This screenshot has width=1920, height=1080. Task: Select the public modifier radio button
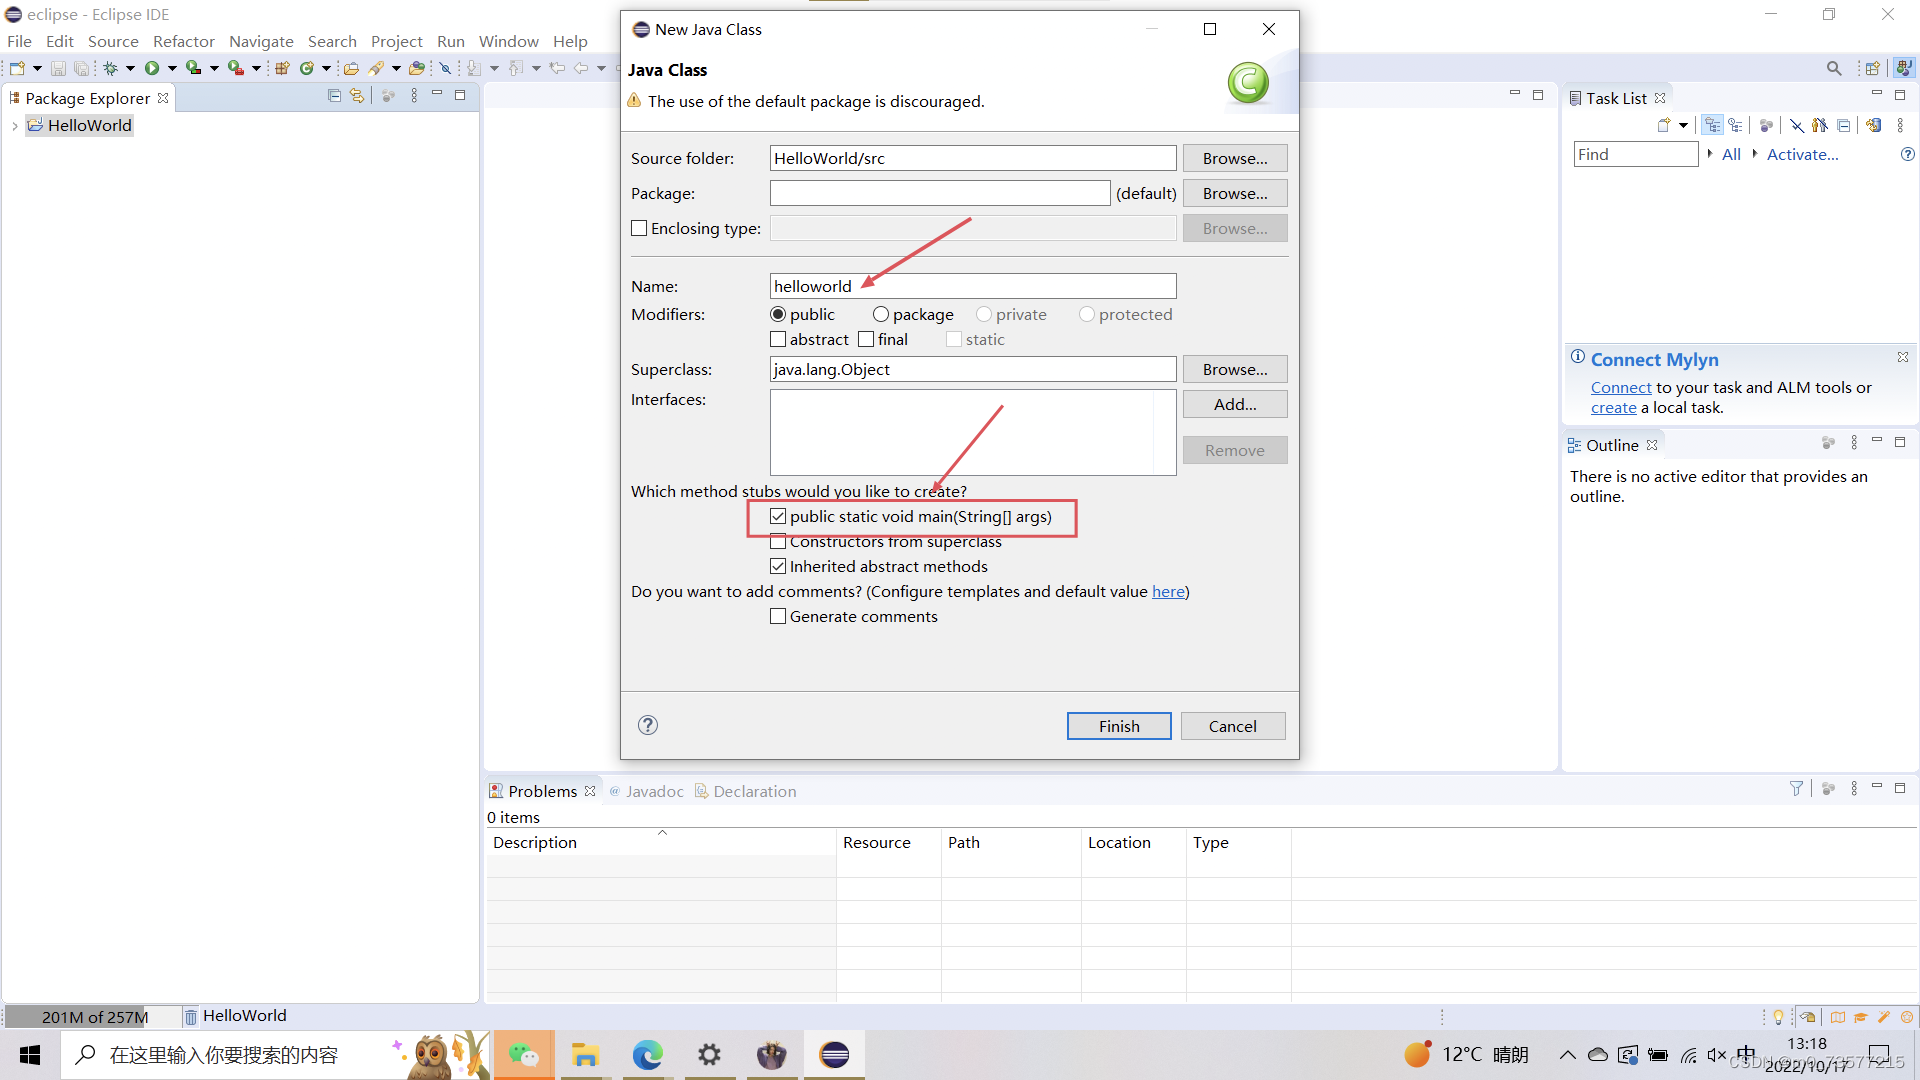pyautogui.click(x=778, y=314)
